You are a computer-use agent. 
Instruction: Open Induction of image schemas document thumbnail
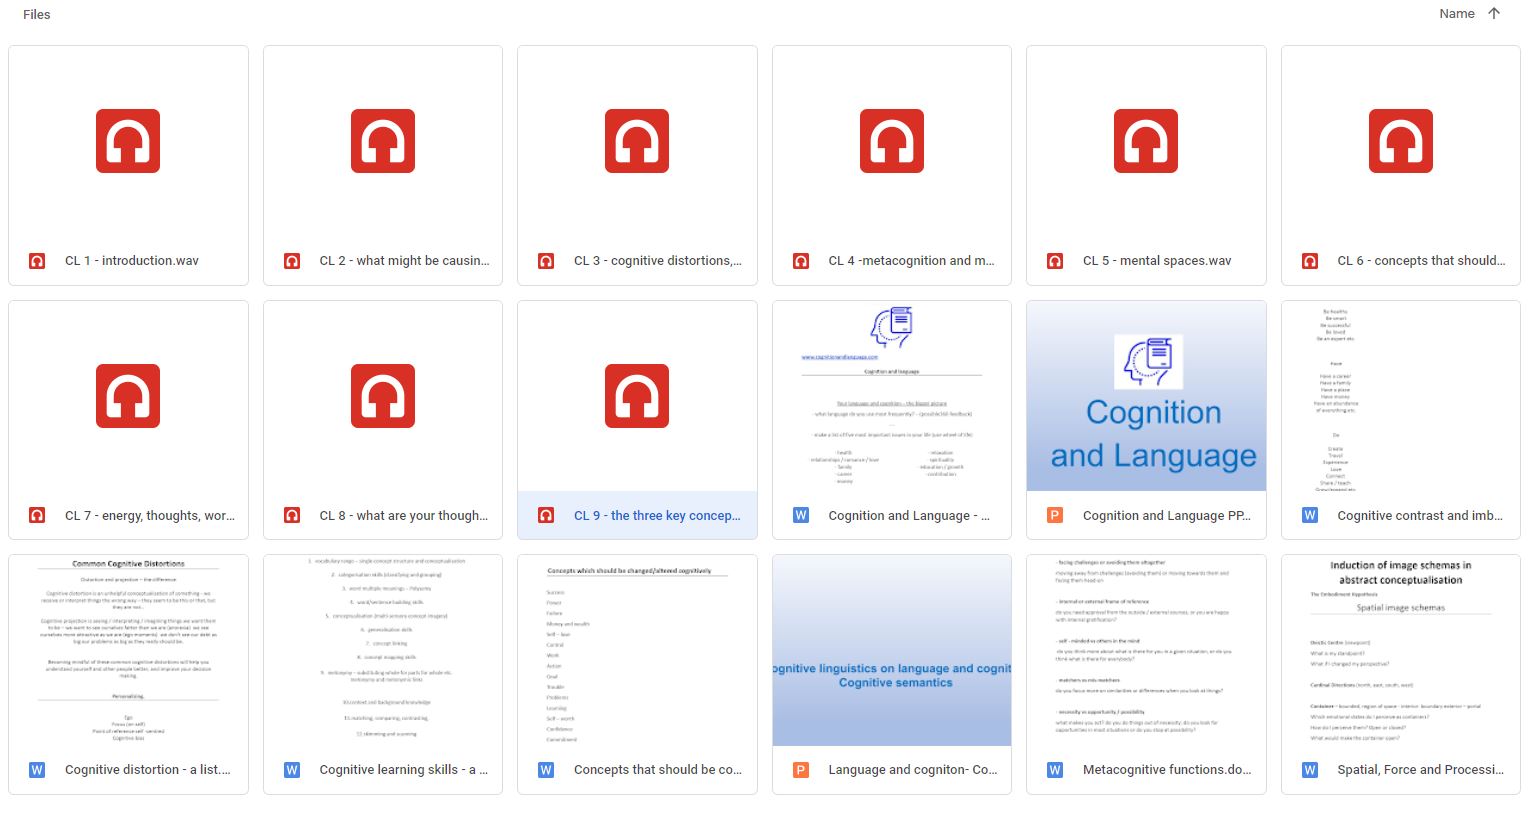1401,651
